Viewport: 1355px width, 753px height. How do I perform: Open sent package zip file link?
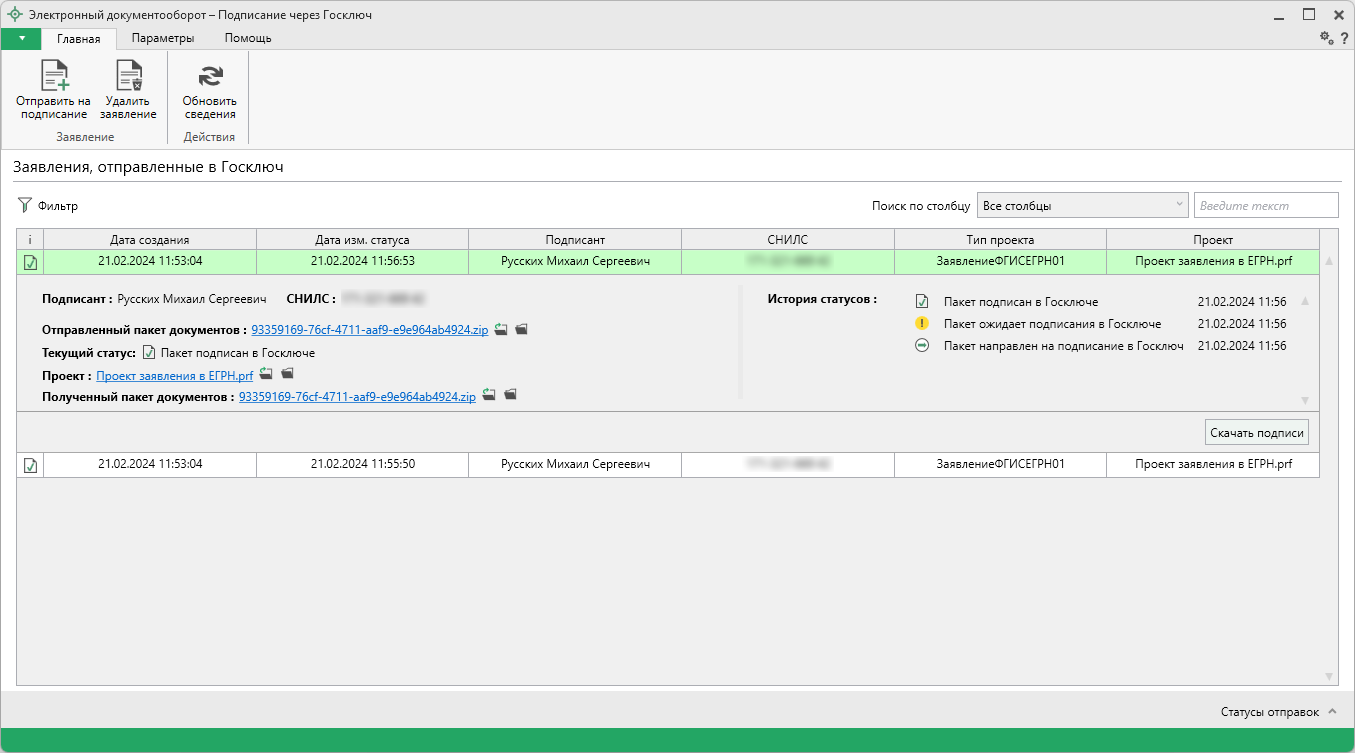click(369, 330)
